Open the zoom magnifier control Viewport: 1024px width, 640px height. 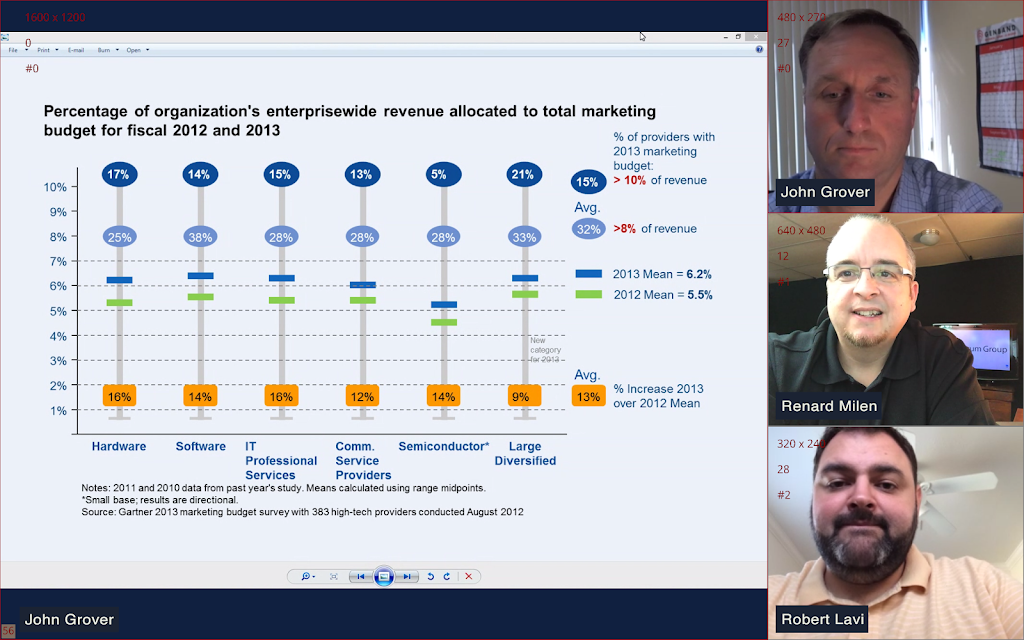[x=308, y=577]
